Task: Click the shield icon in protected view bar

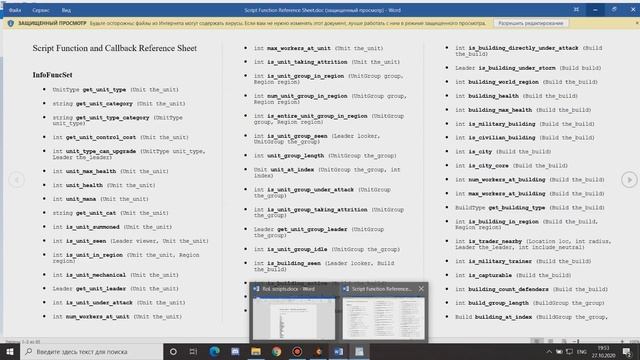Action: (11, 23)
